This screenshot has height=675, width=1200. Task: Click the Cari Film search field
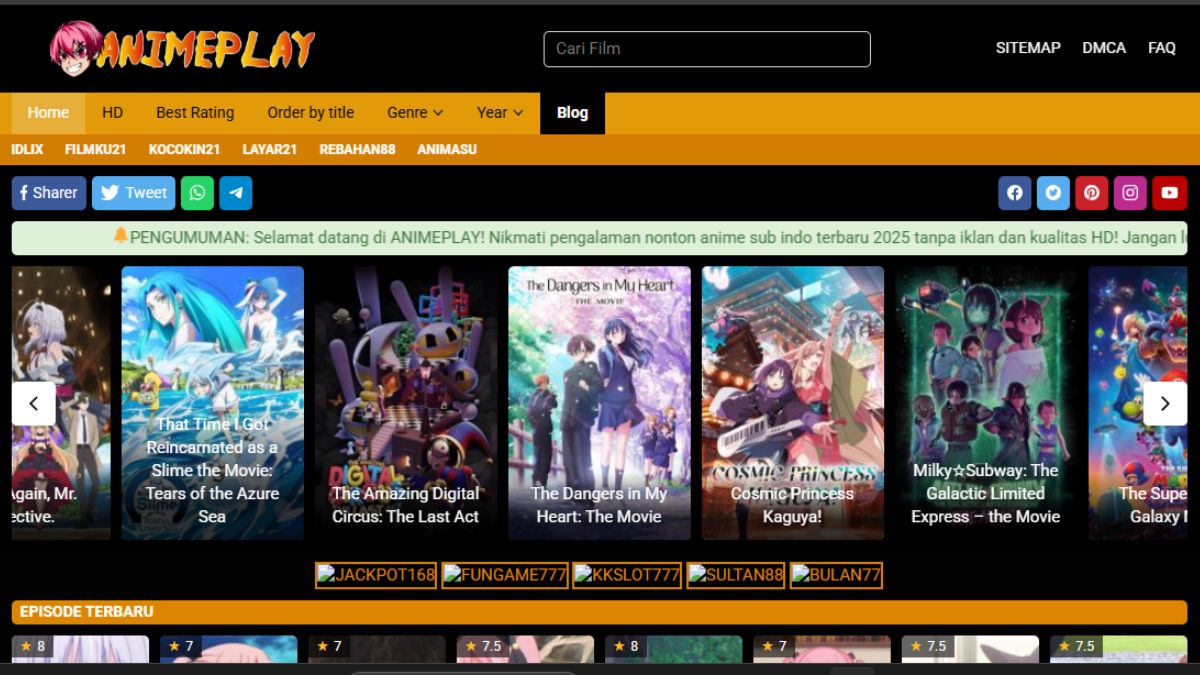point(707,49)
